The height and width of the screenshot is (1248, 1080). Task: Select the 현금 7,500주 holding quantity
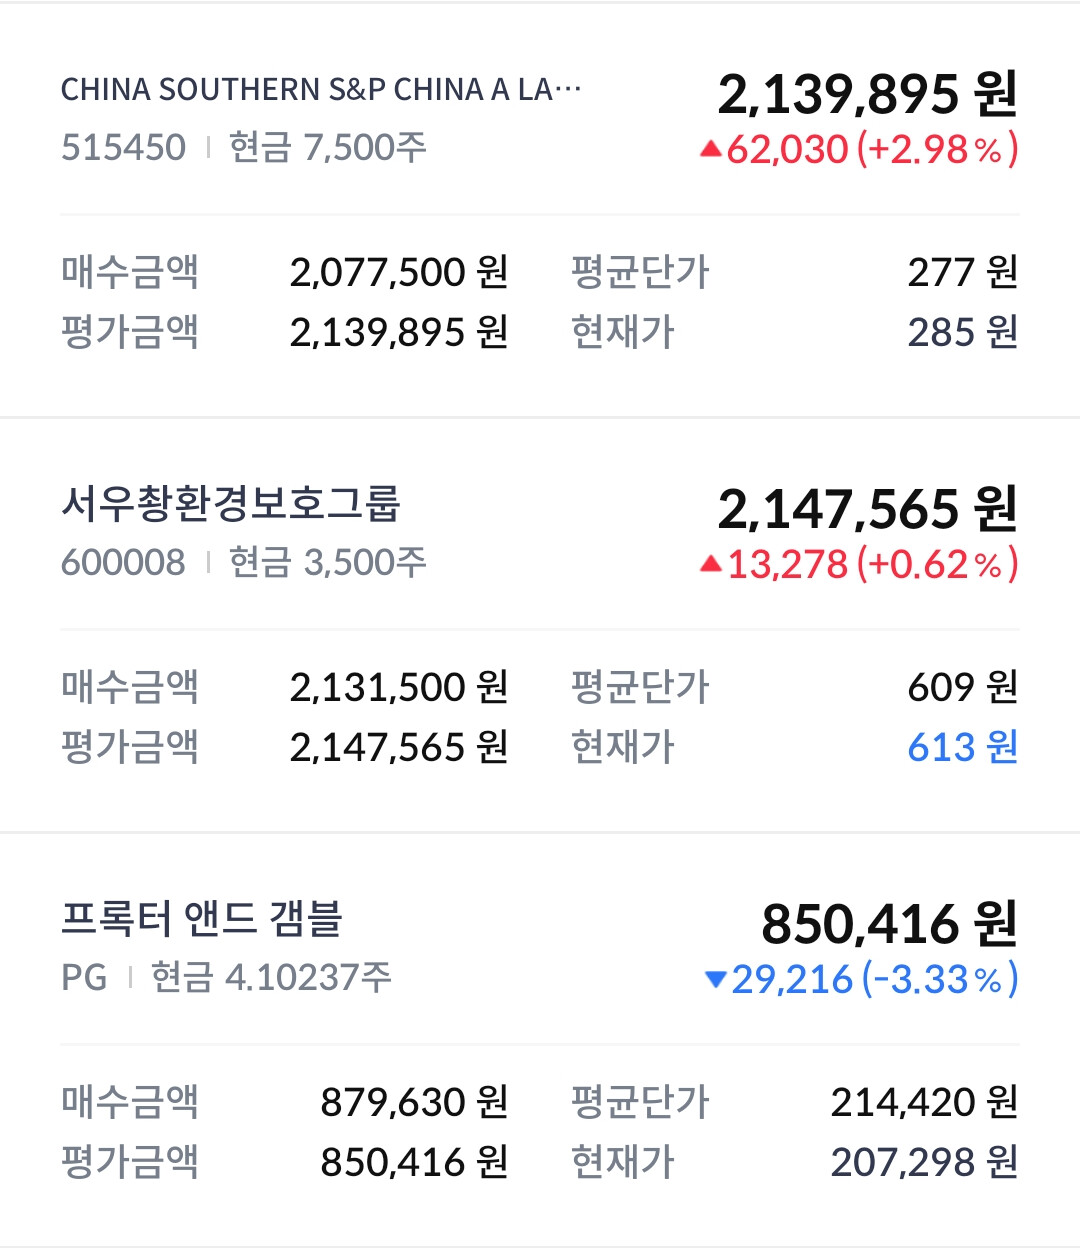tap(328, 148)
